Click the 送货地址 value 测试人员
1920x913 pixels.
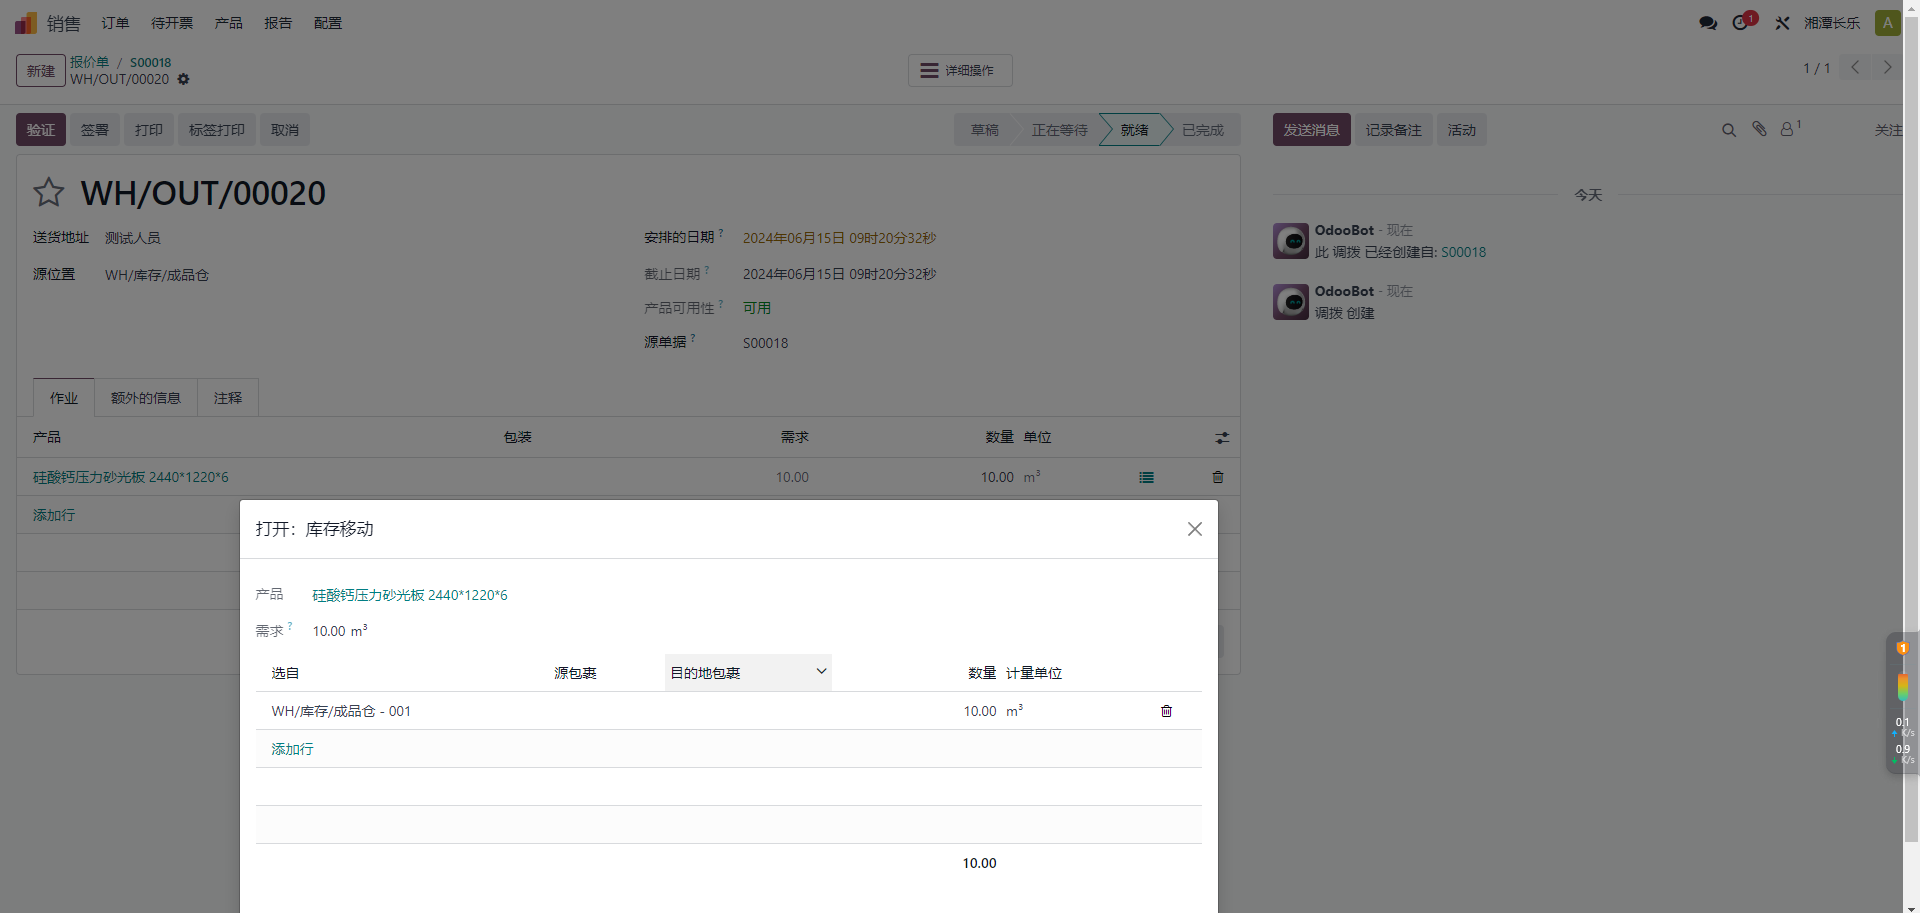(133, 238)
